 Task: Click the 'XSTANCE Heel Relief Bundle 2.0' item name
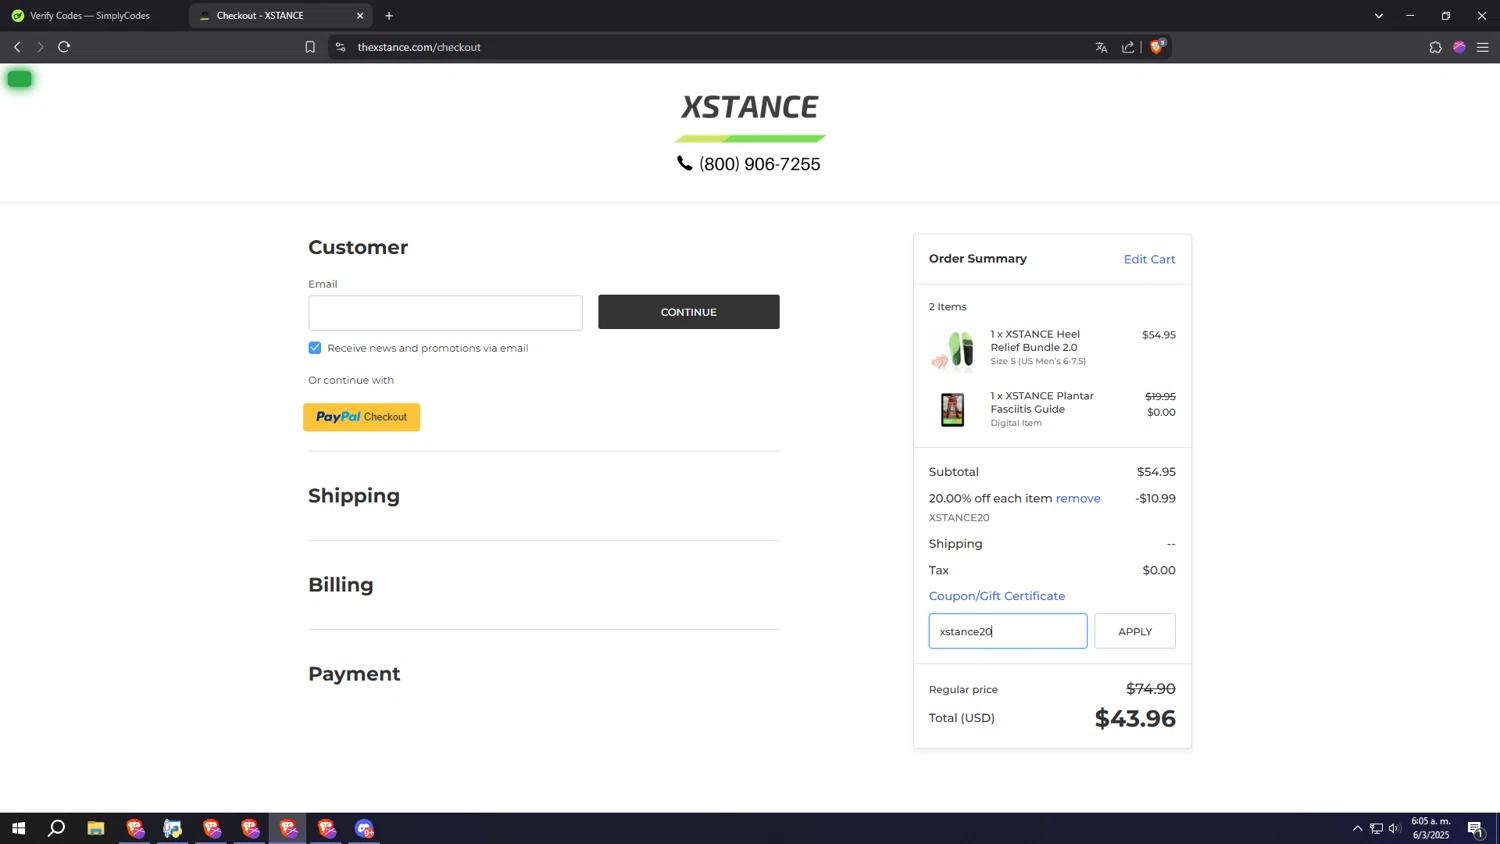click(1035, 341)
